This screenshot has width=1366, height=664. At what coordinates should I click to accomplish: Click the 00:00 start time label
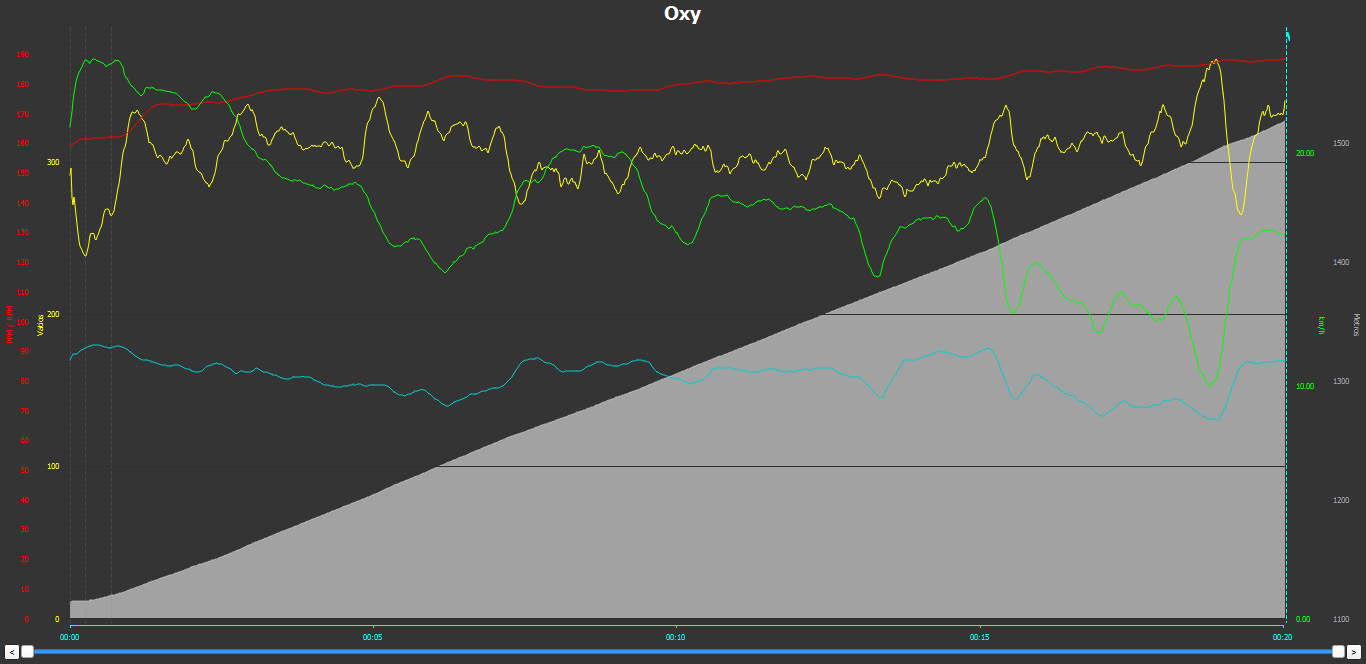pyautogui.click(x=69, y=636)
